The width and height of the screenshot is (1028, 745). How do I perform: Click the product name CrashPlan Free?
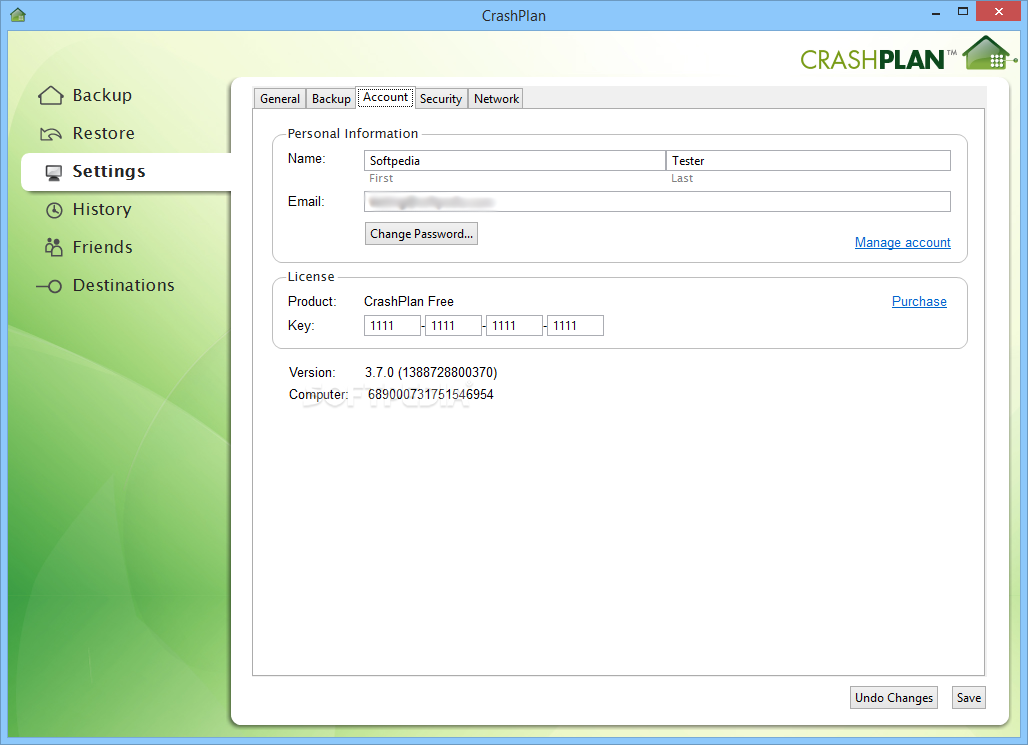408,302
